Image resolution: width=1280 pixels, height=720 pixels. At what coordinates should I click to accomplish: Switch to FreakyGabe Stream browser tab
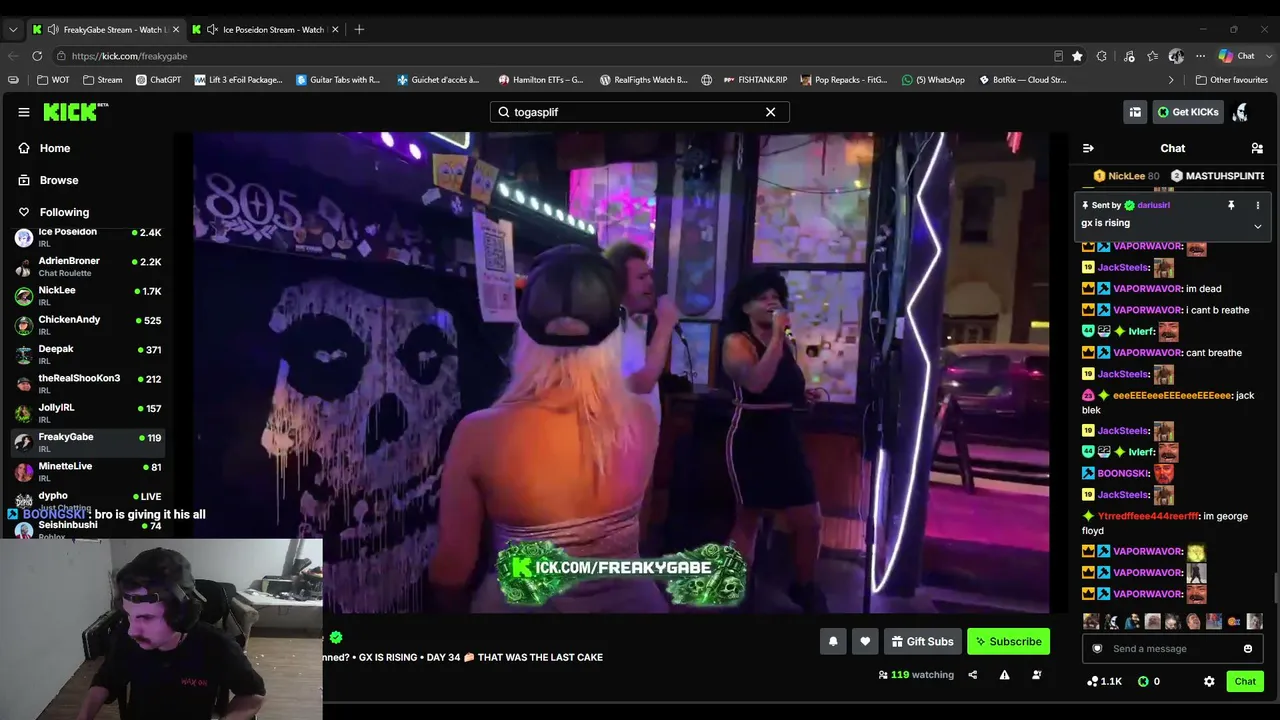pos(105,29)
